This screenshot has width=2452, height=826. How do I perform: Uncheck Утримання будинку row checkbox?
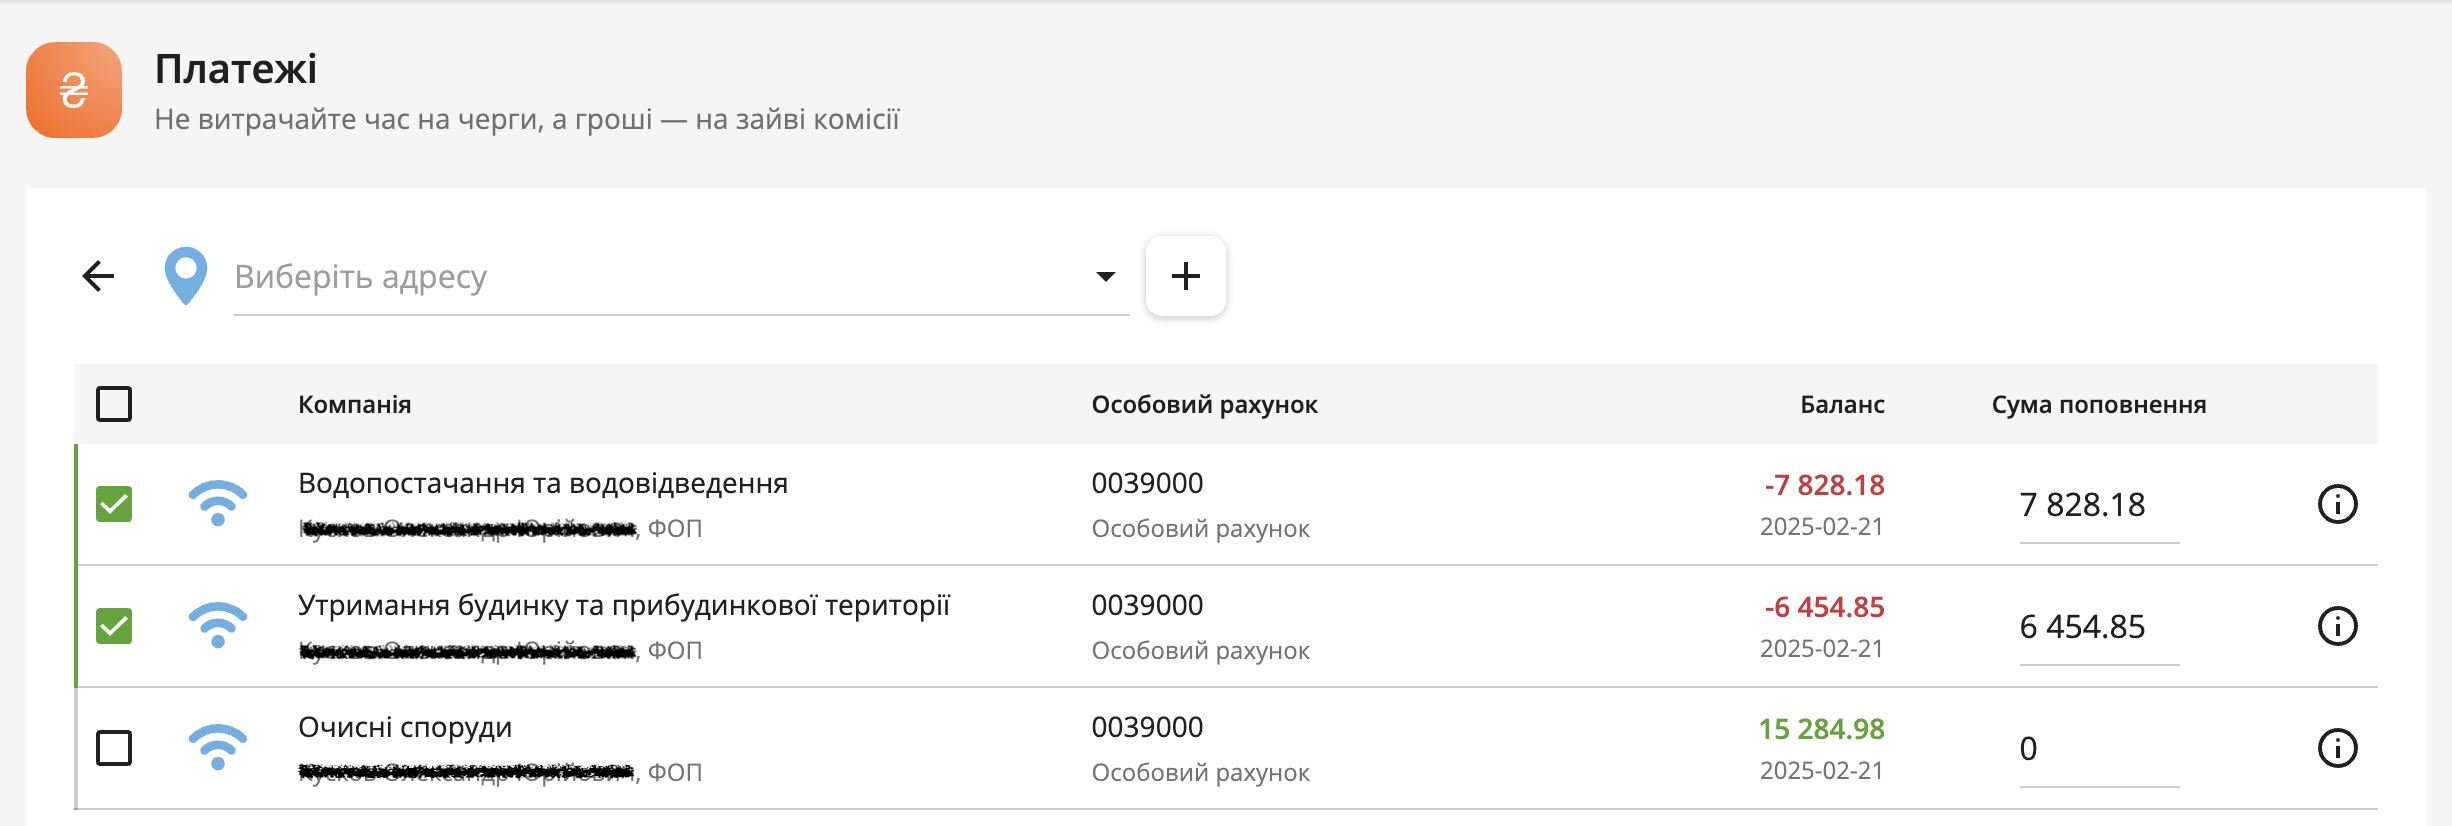coord(114,626)
